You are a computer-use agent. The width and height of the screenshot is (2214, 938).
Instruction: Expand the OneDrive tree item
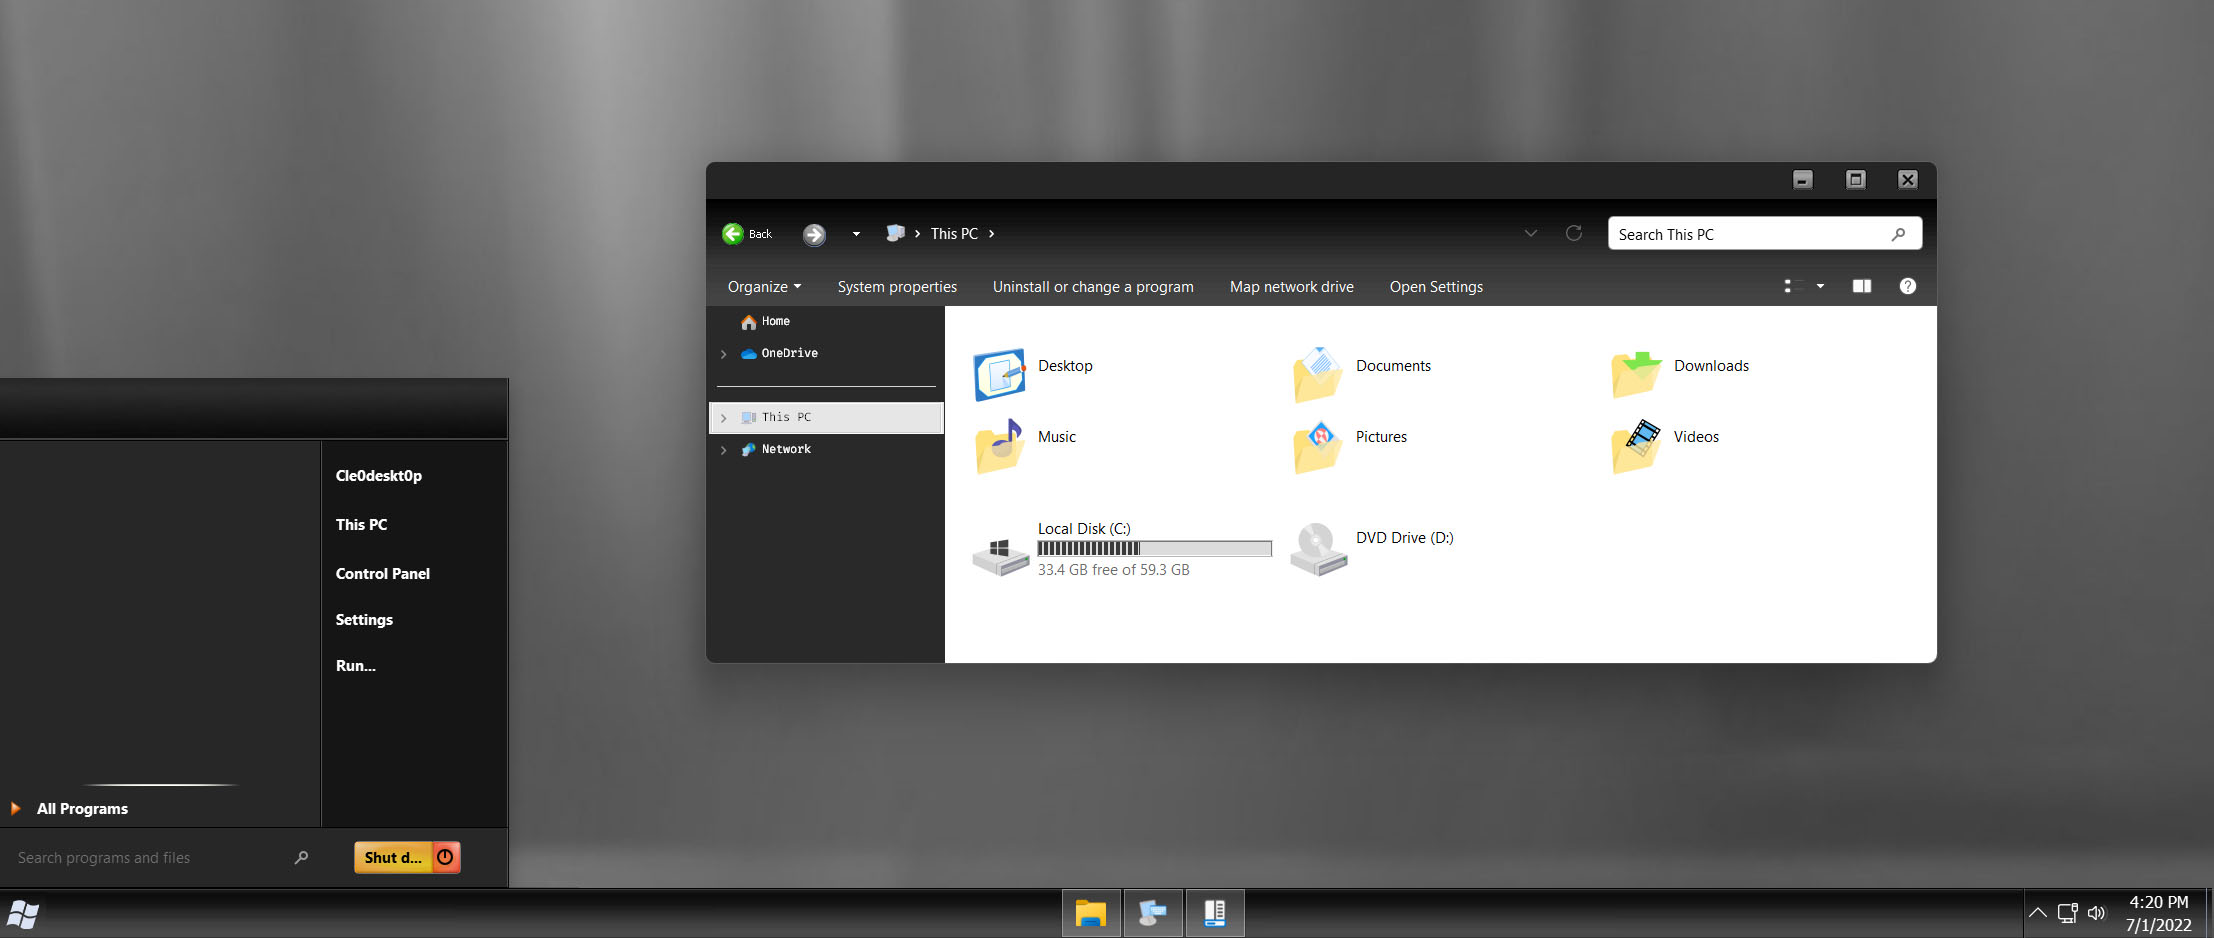coord(724,353)
